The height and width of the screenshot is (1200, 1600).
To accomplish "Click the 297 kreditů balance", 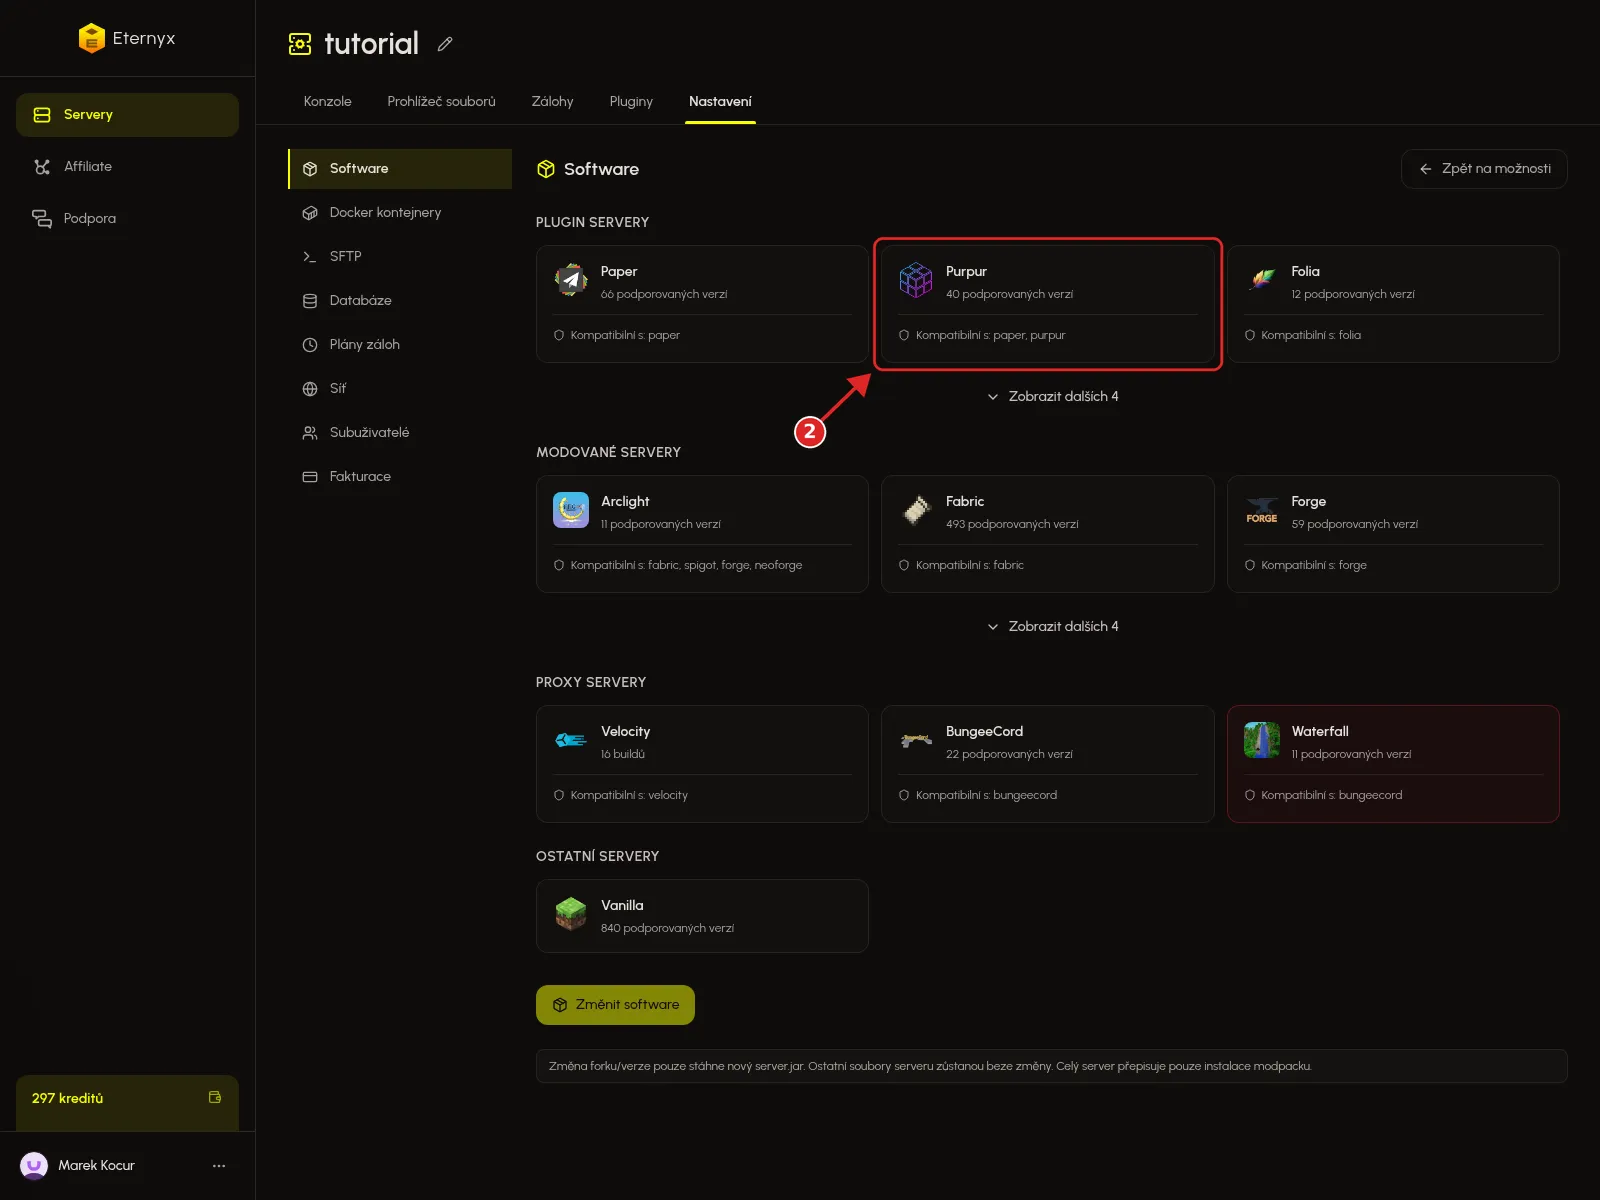I will click(67, 1098).
